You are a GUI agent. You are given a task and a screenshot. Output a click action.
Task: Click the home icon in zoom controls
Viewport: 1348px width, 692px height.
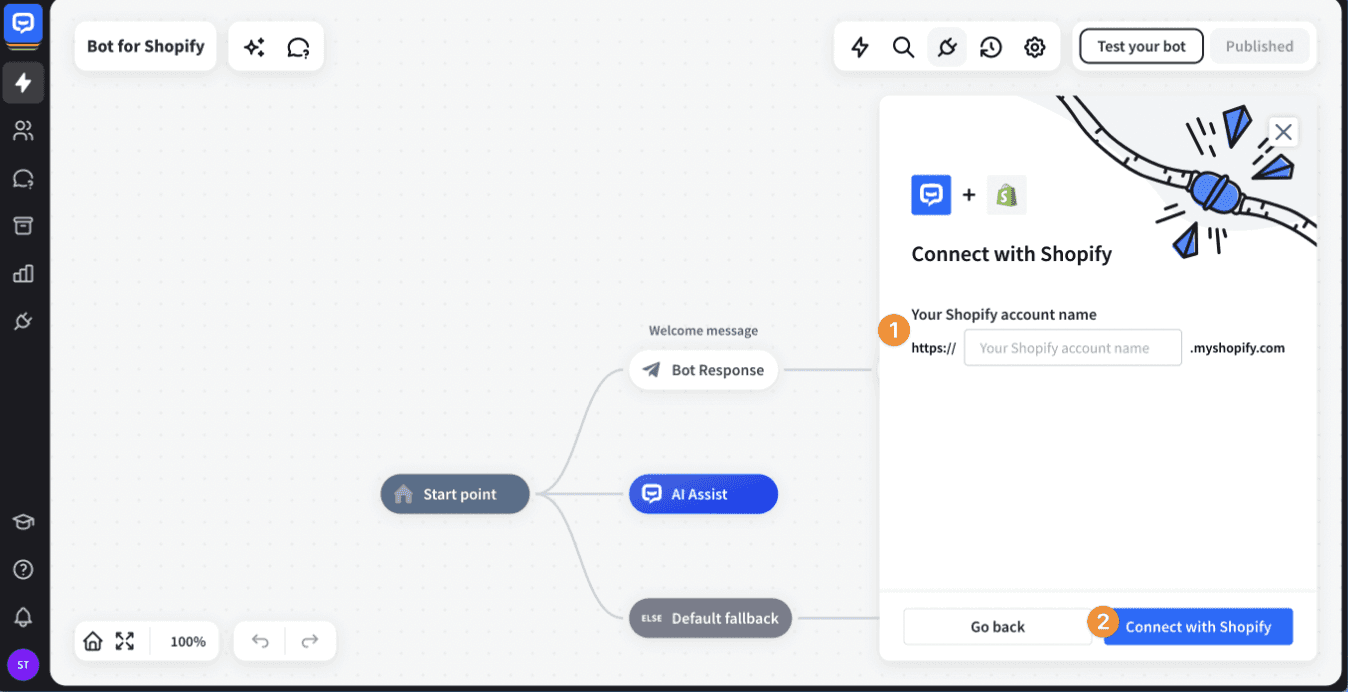pyautogui.click(x=93, y=641)
